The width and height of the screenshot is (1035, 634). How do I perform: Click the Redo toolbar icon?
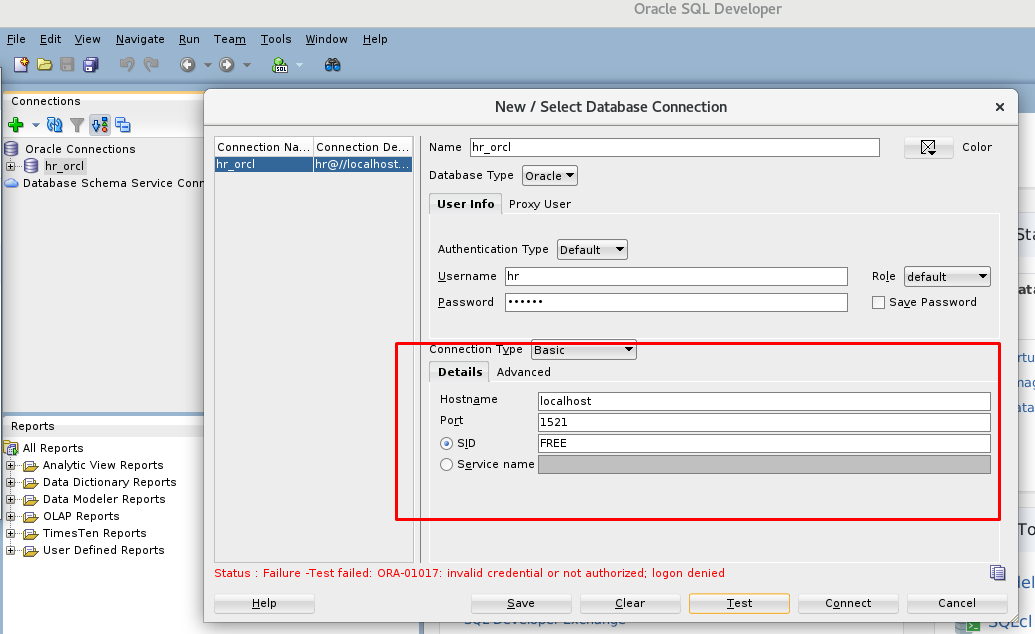coord(151,64)
